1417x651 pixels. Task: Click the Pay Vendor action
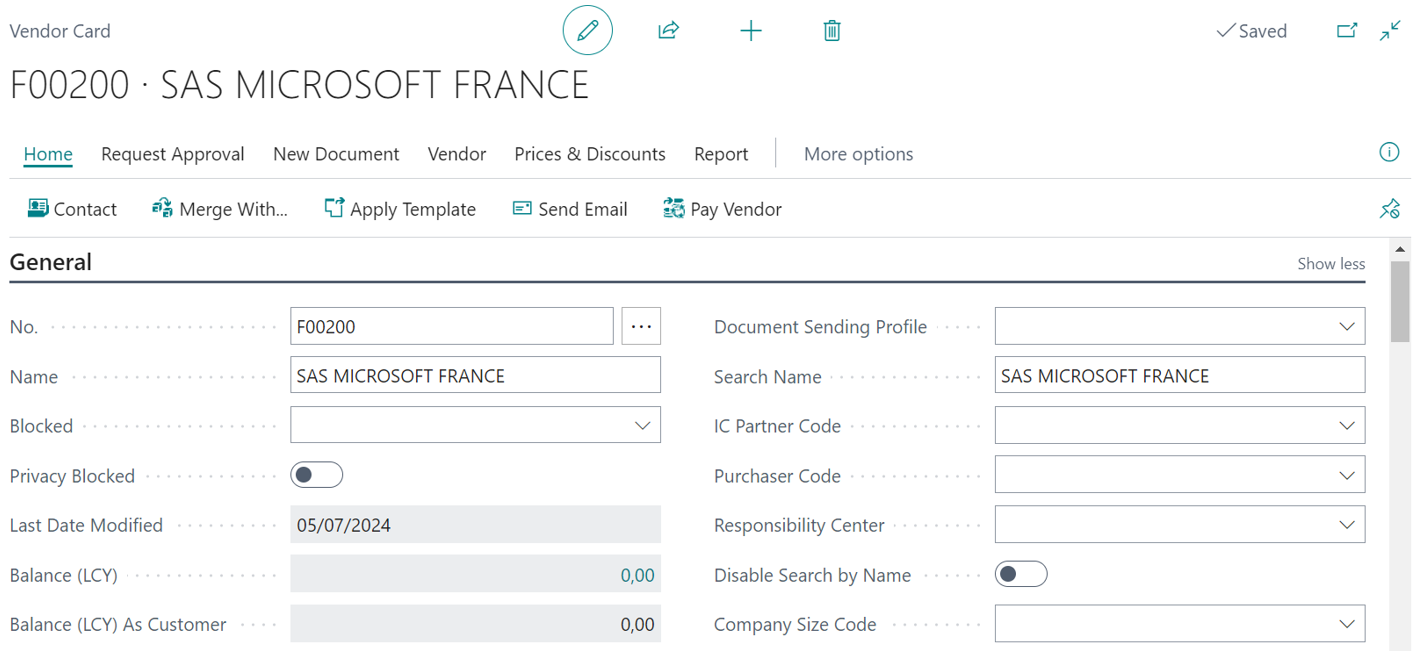coord(722,209)
